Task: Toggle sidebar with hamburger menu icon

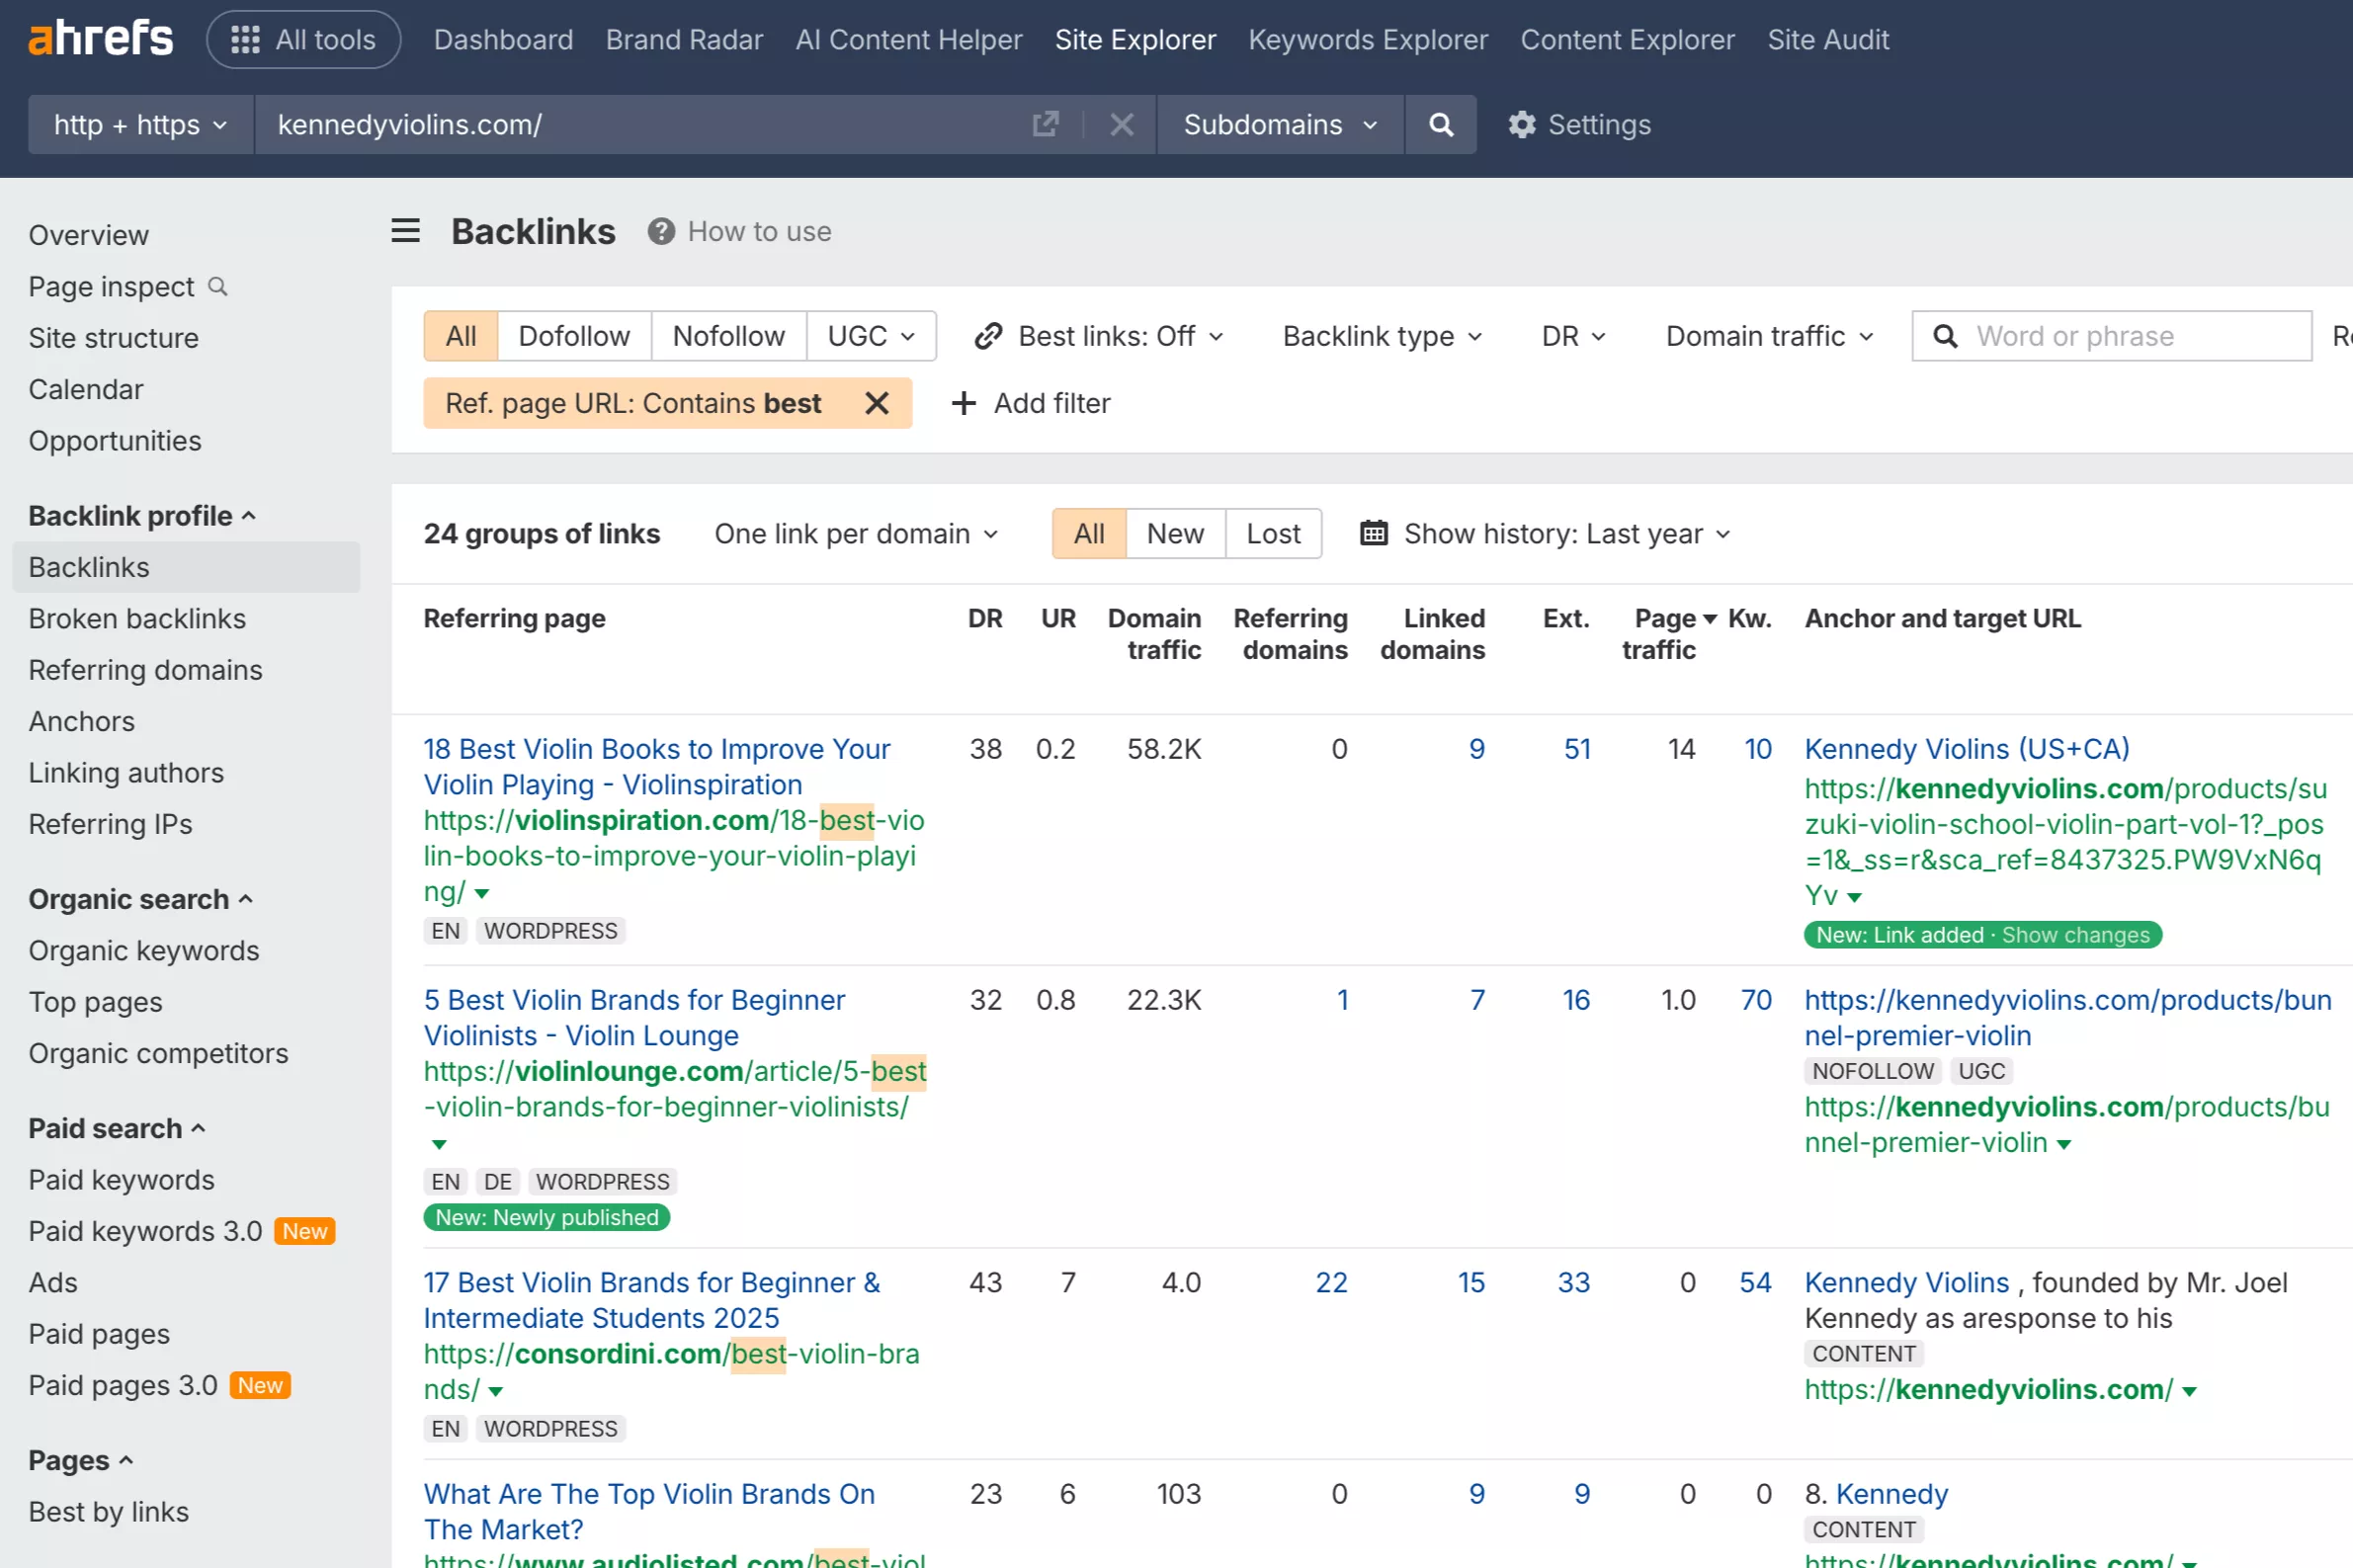Action: [x=405, y=231]
